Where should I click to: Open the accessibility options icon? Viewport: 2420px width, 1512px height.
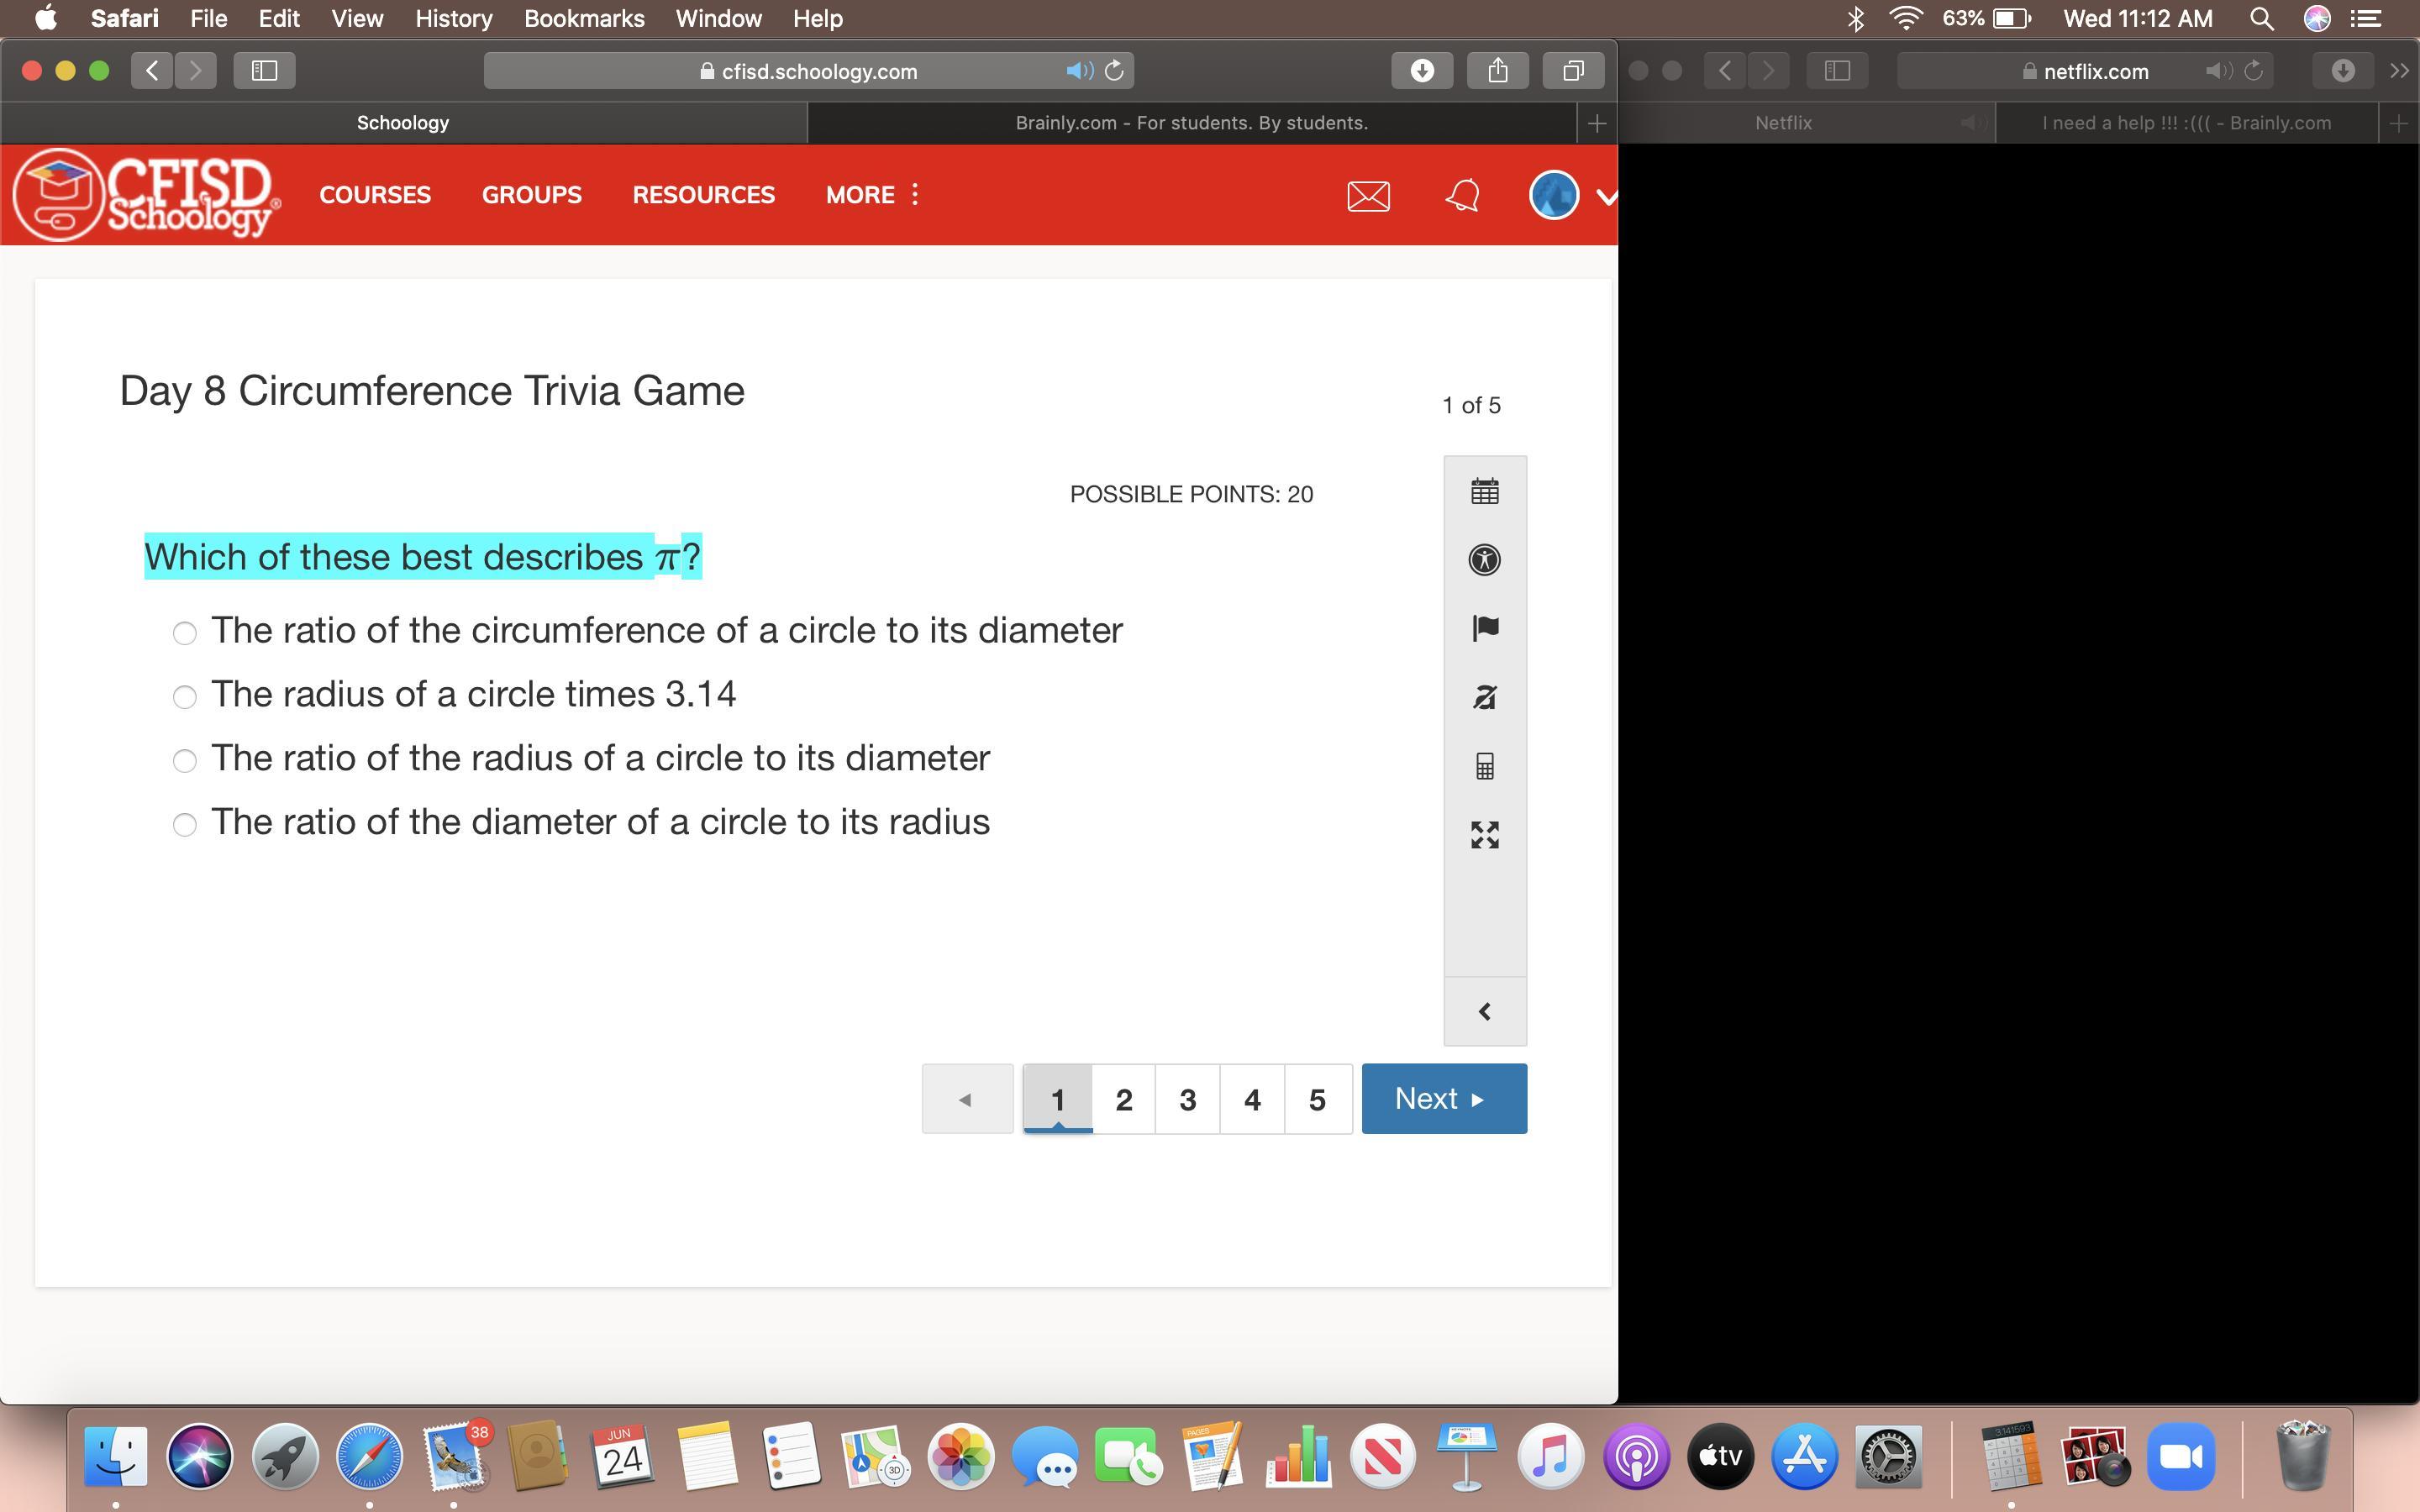point(1484,560)
